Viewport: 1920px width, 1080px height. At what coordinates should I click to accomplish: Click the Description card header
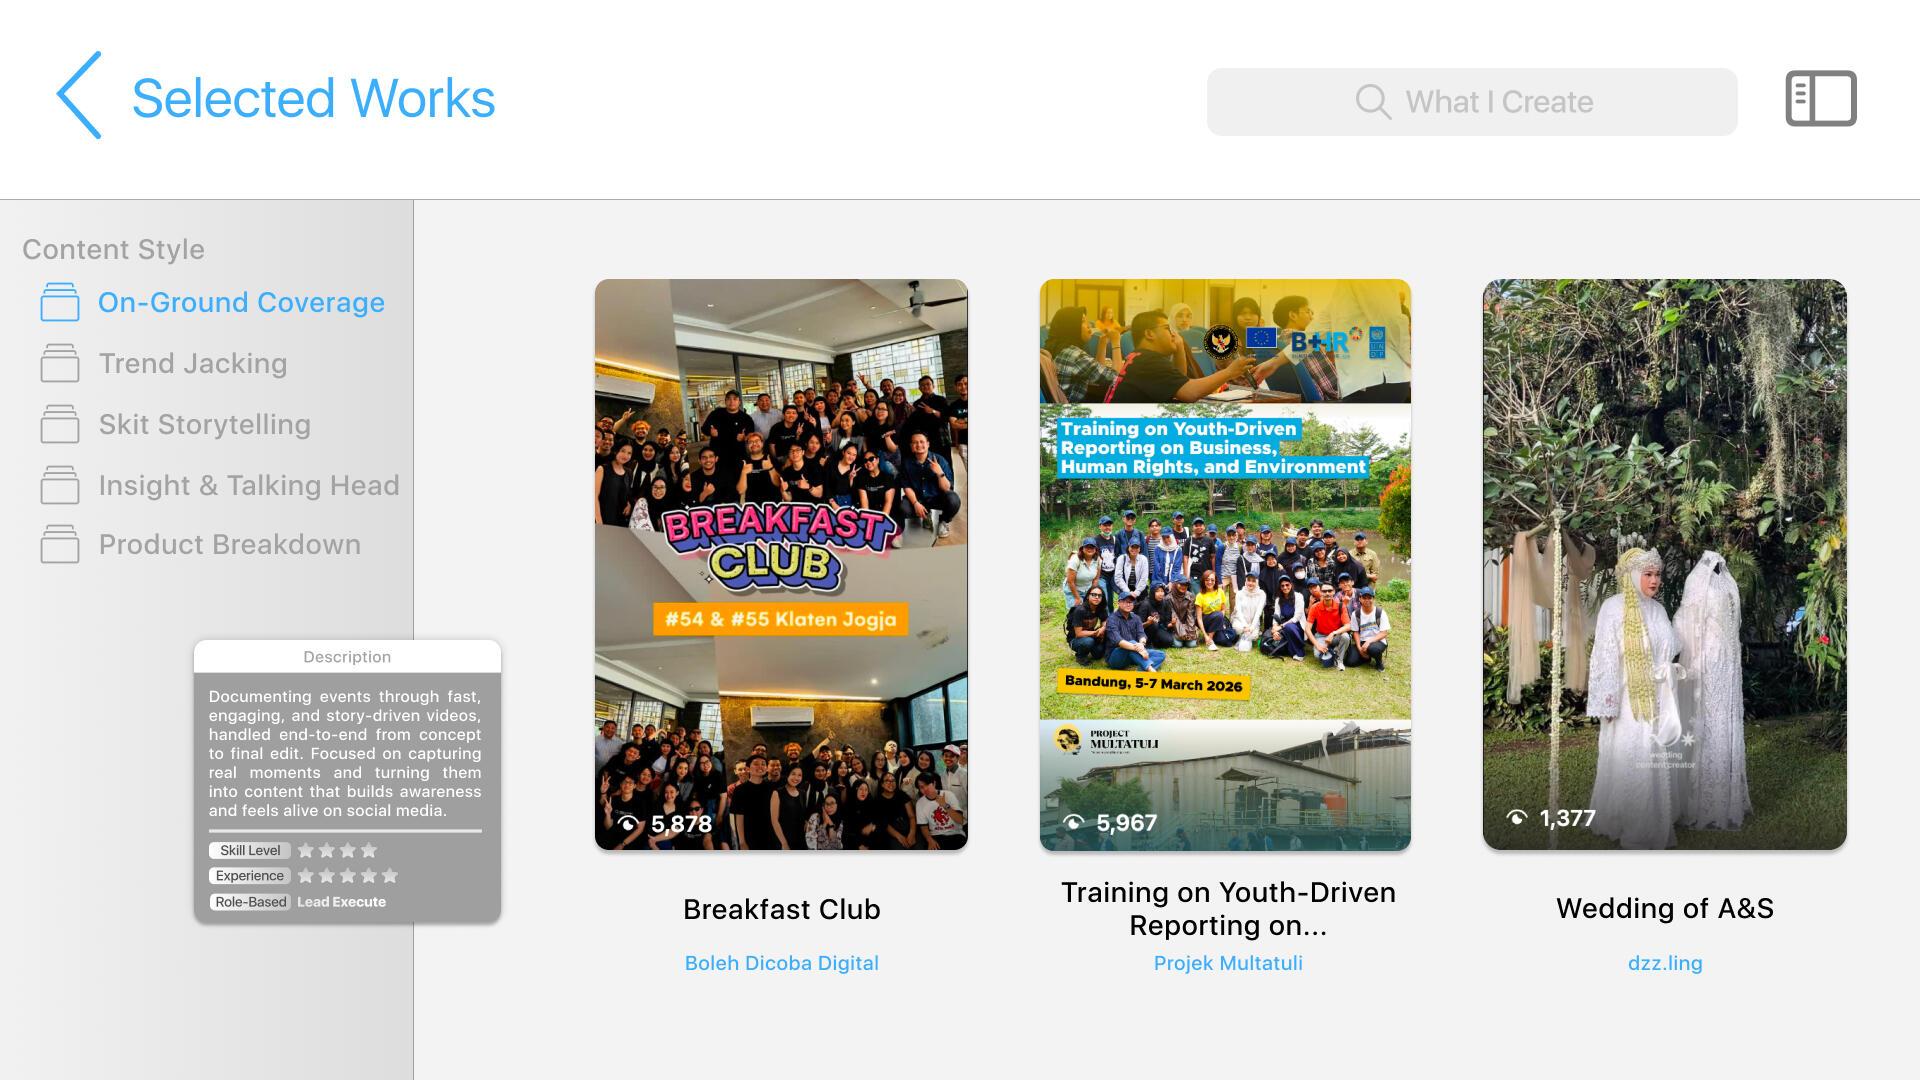click(347, 656)
